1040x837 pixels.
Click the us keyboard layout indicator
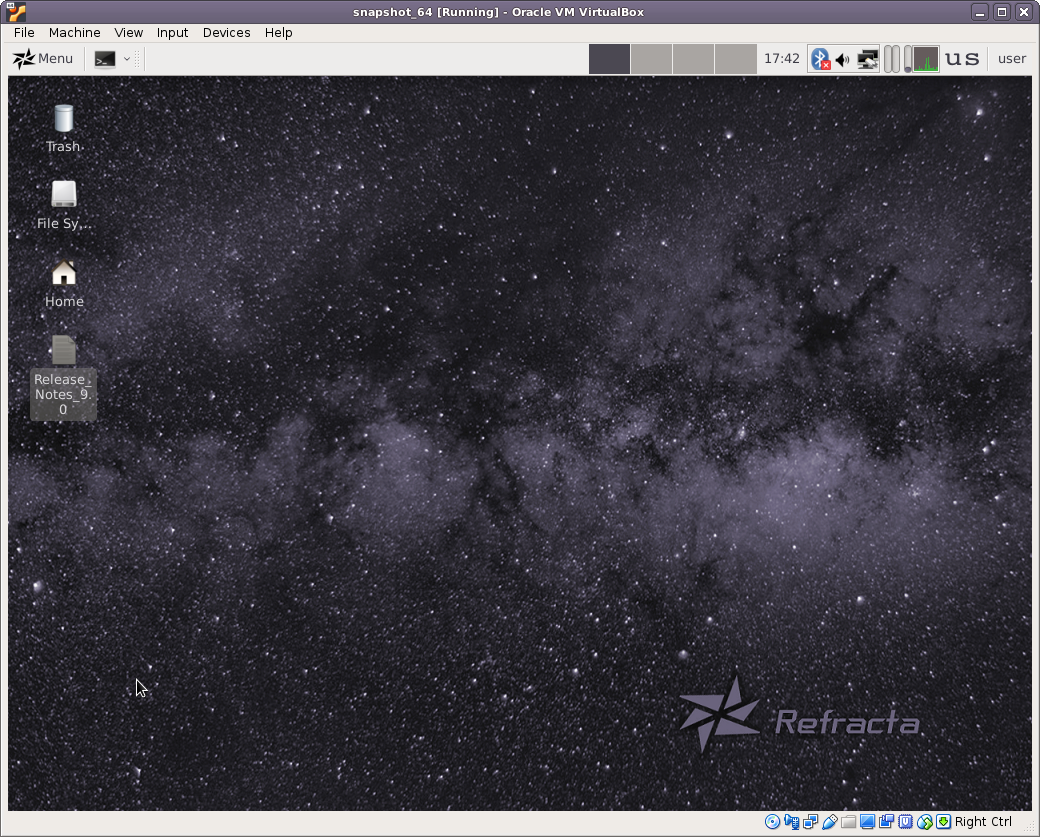point(962,59)
